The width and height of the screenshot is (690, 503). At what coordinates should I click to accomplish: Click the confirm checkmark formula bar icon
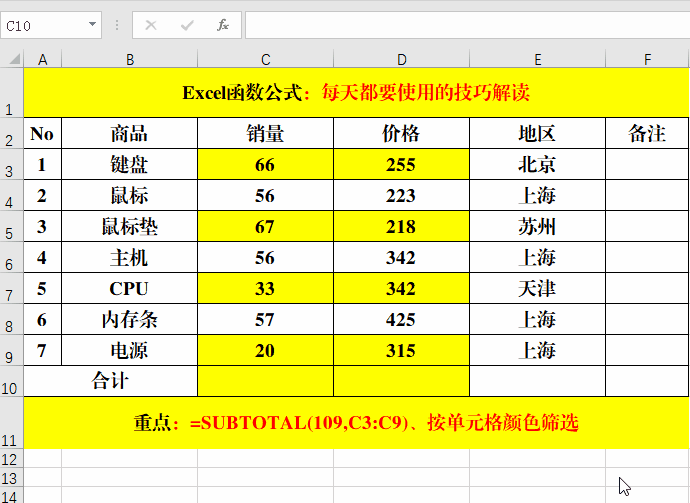click(x=187, y=26)
